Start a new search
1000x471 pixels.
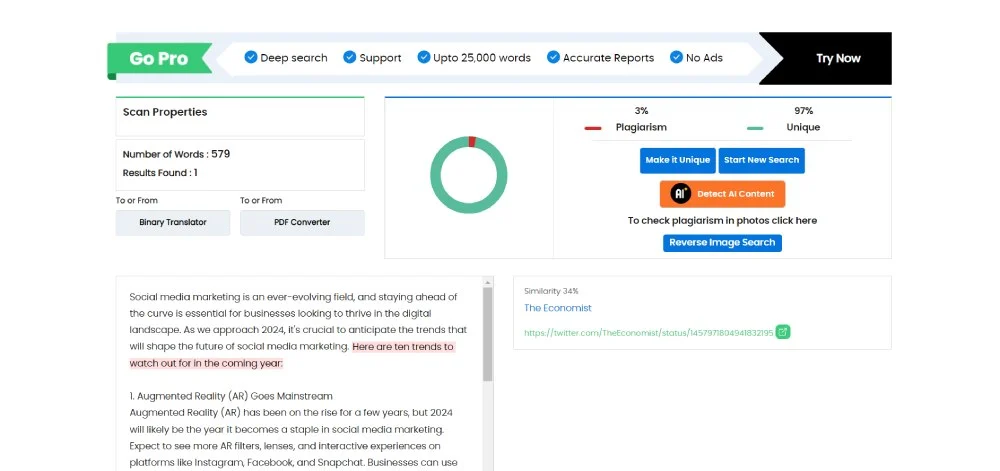click(x=762, y=160)
